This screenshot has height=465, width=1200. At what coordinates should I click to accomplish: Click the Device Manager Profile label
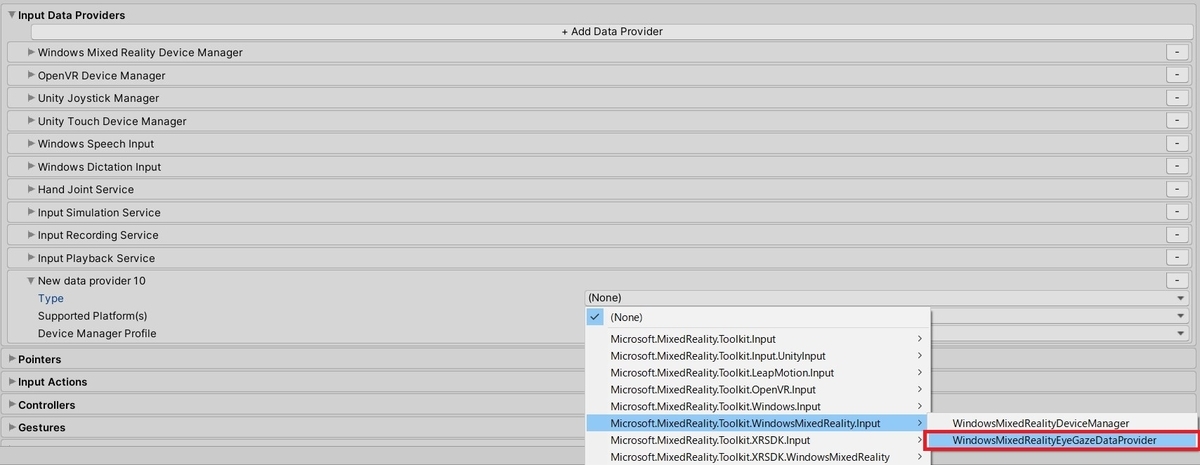97,333
